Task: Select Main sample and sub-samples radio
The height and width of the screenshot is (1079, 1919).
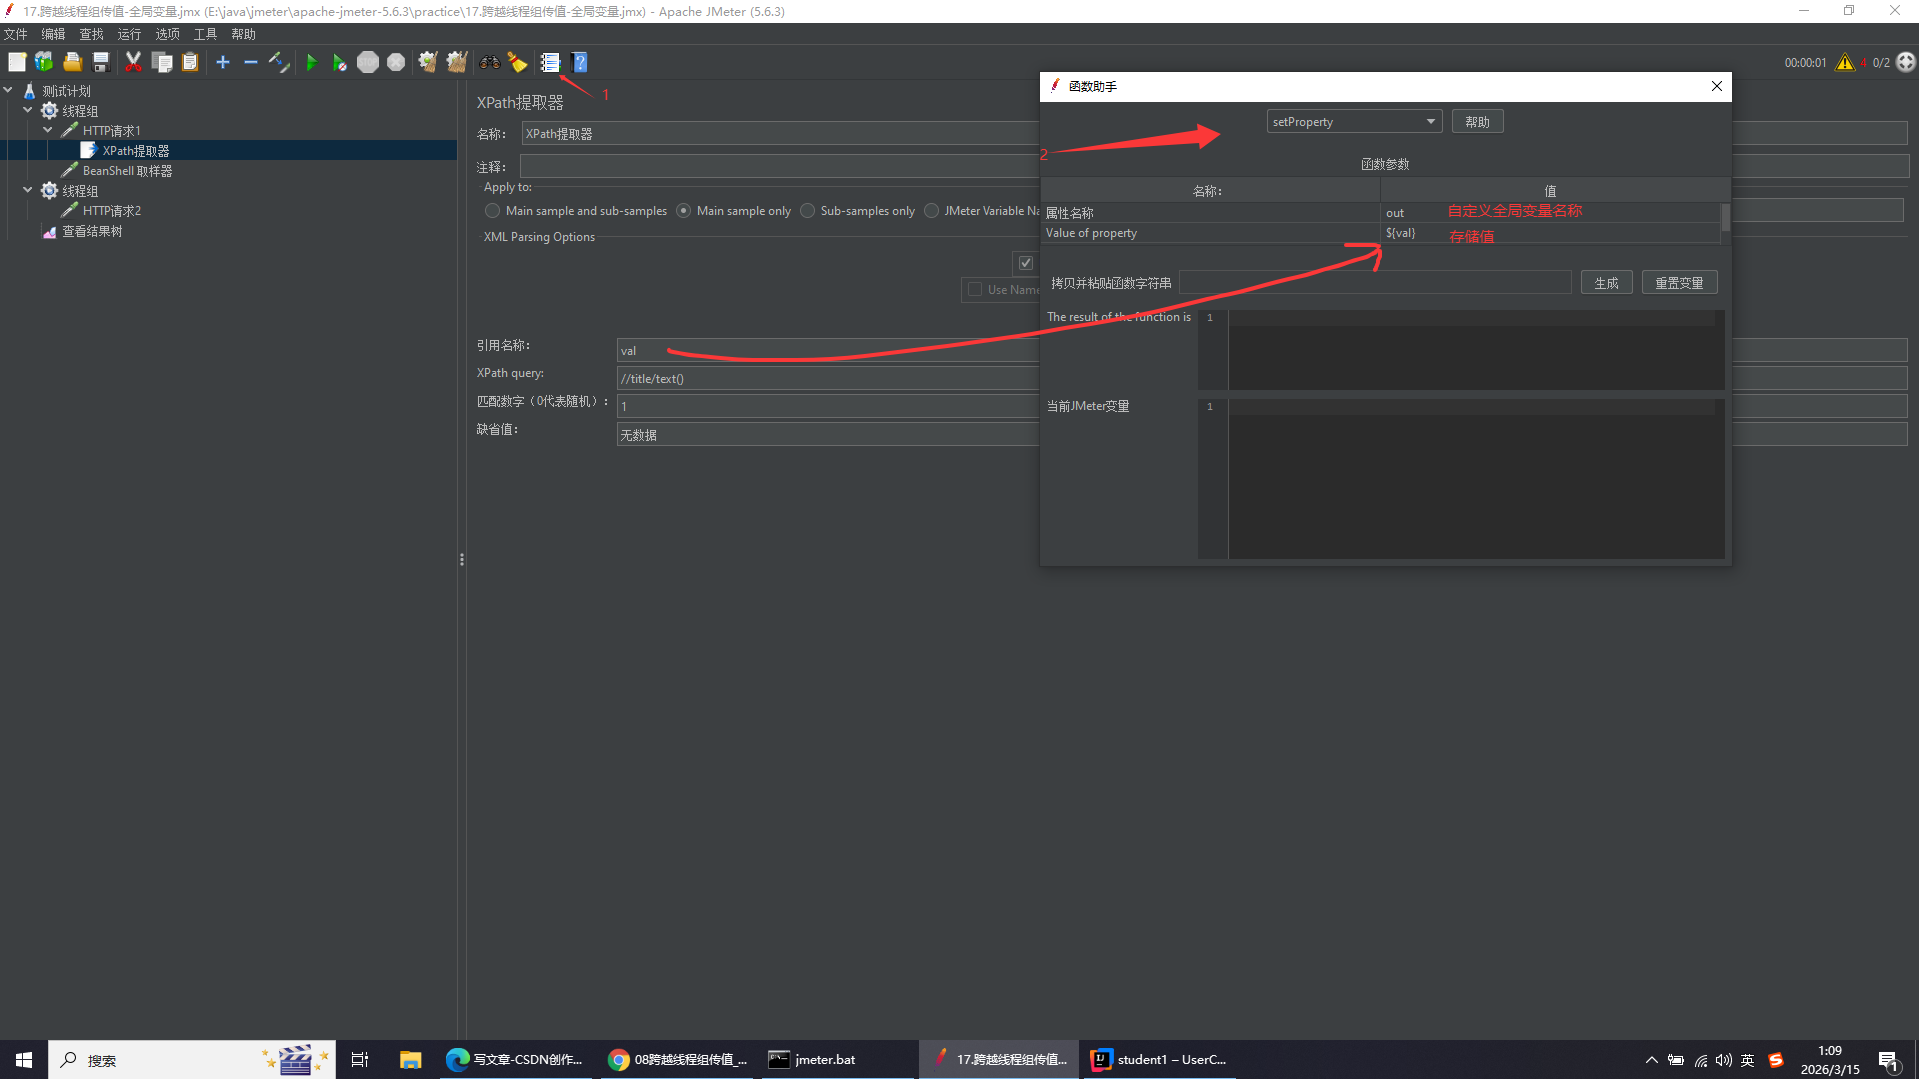Action: 492,211
